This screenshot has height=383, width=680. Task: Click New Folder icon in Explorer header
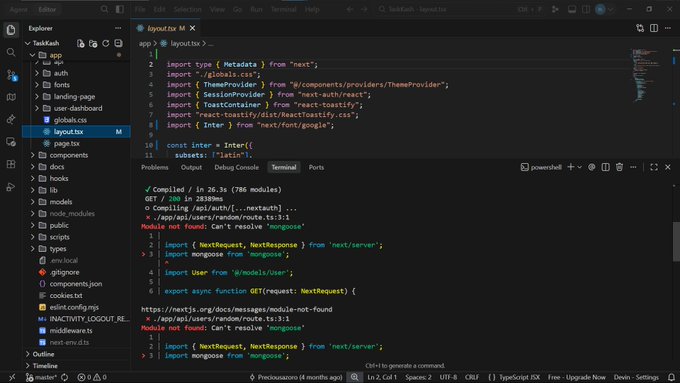point(93,43)
